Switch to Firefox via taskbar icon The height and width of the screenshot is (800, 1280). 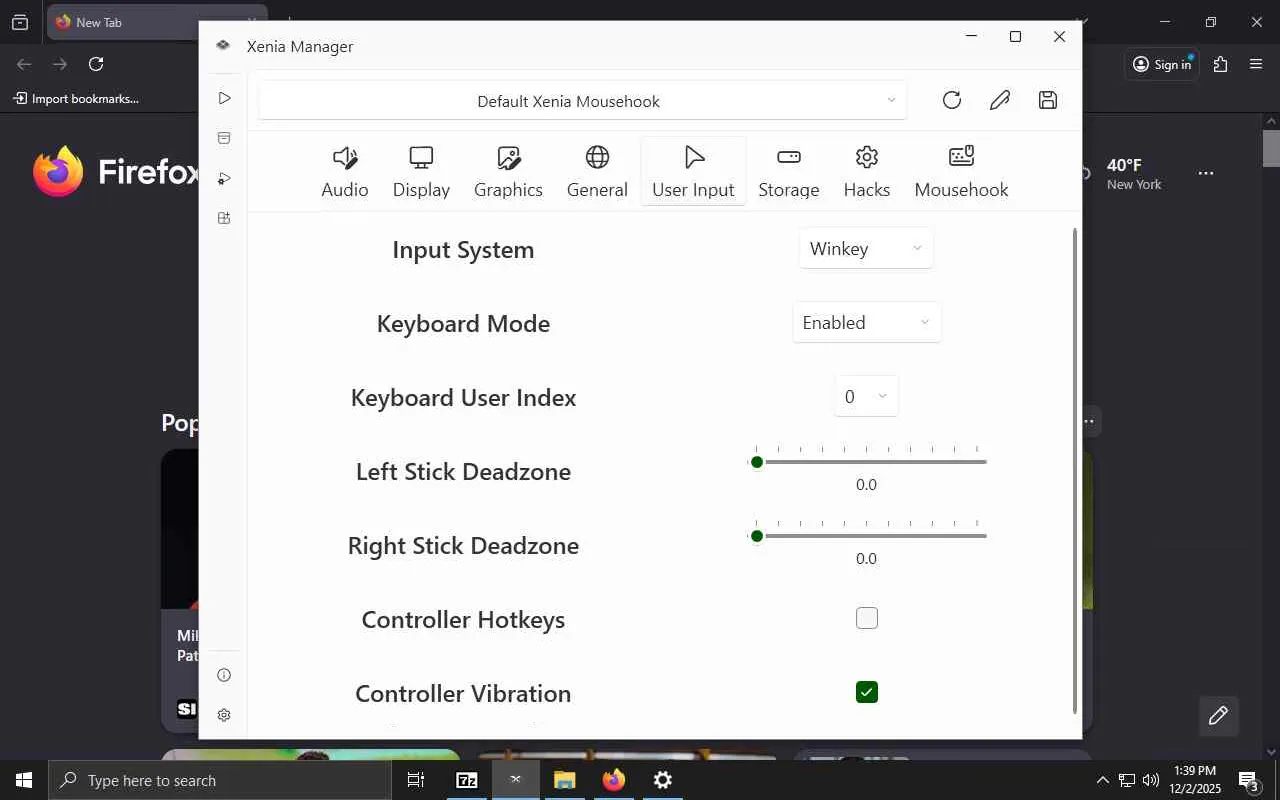coord(614,780)
